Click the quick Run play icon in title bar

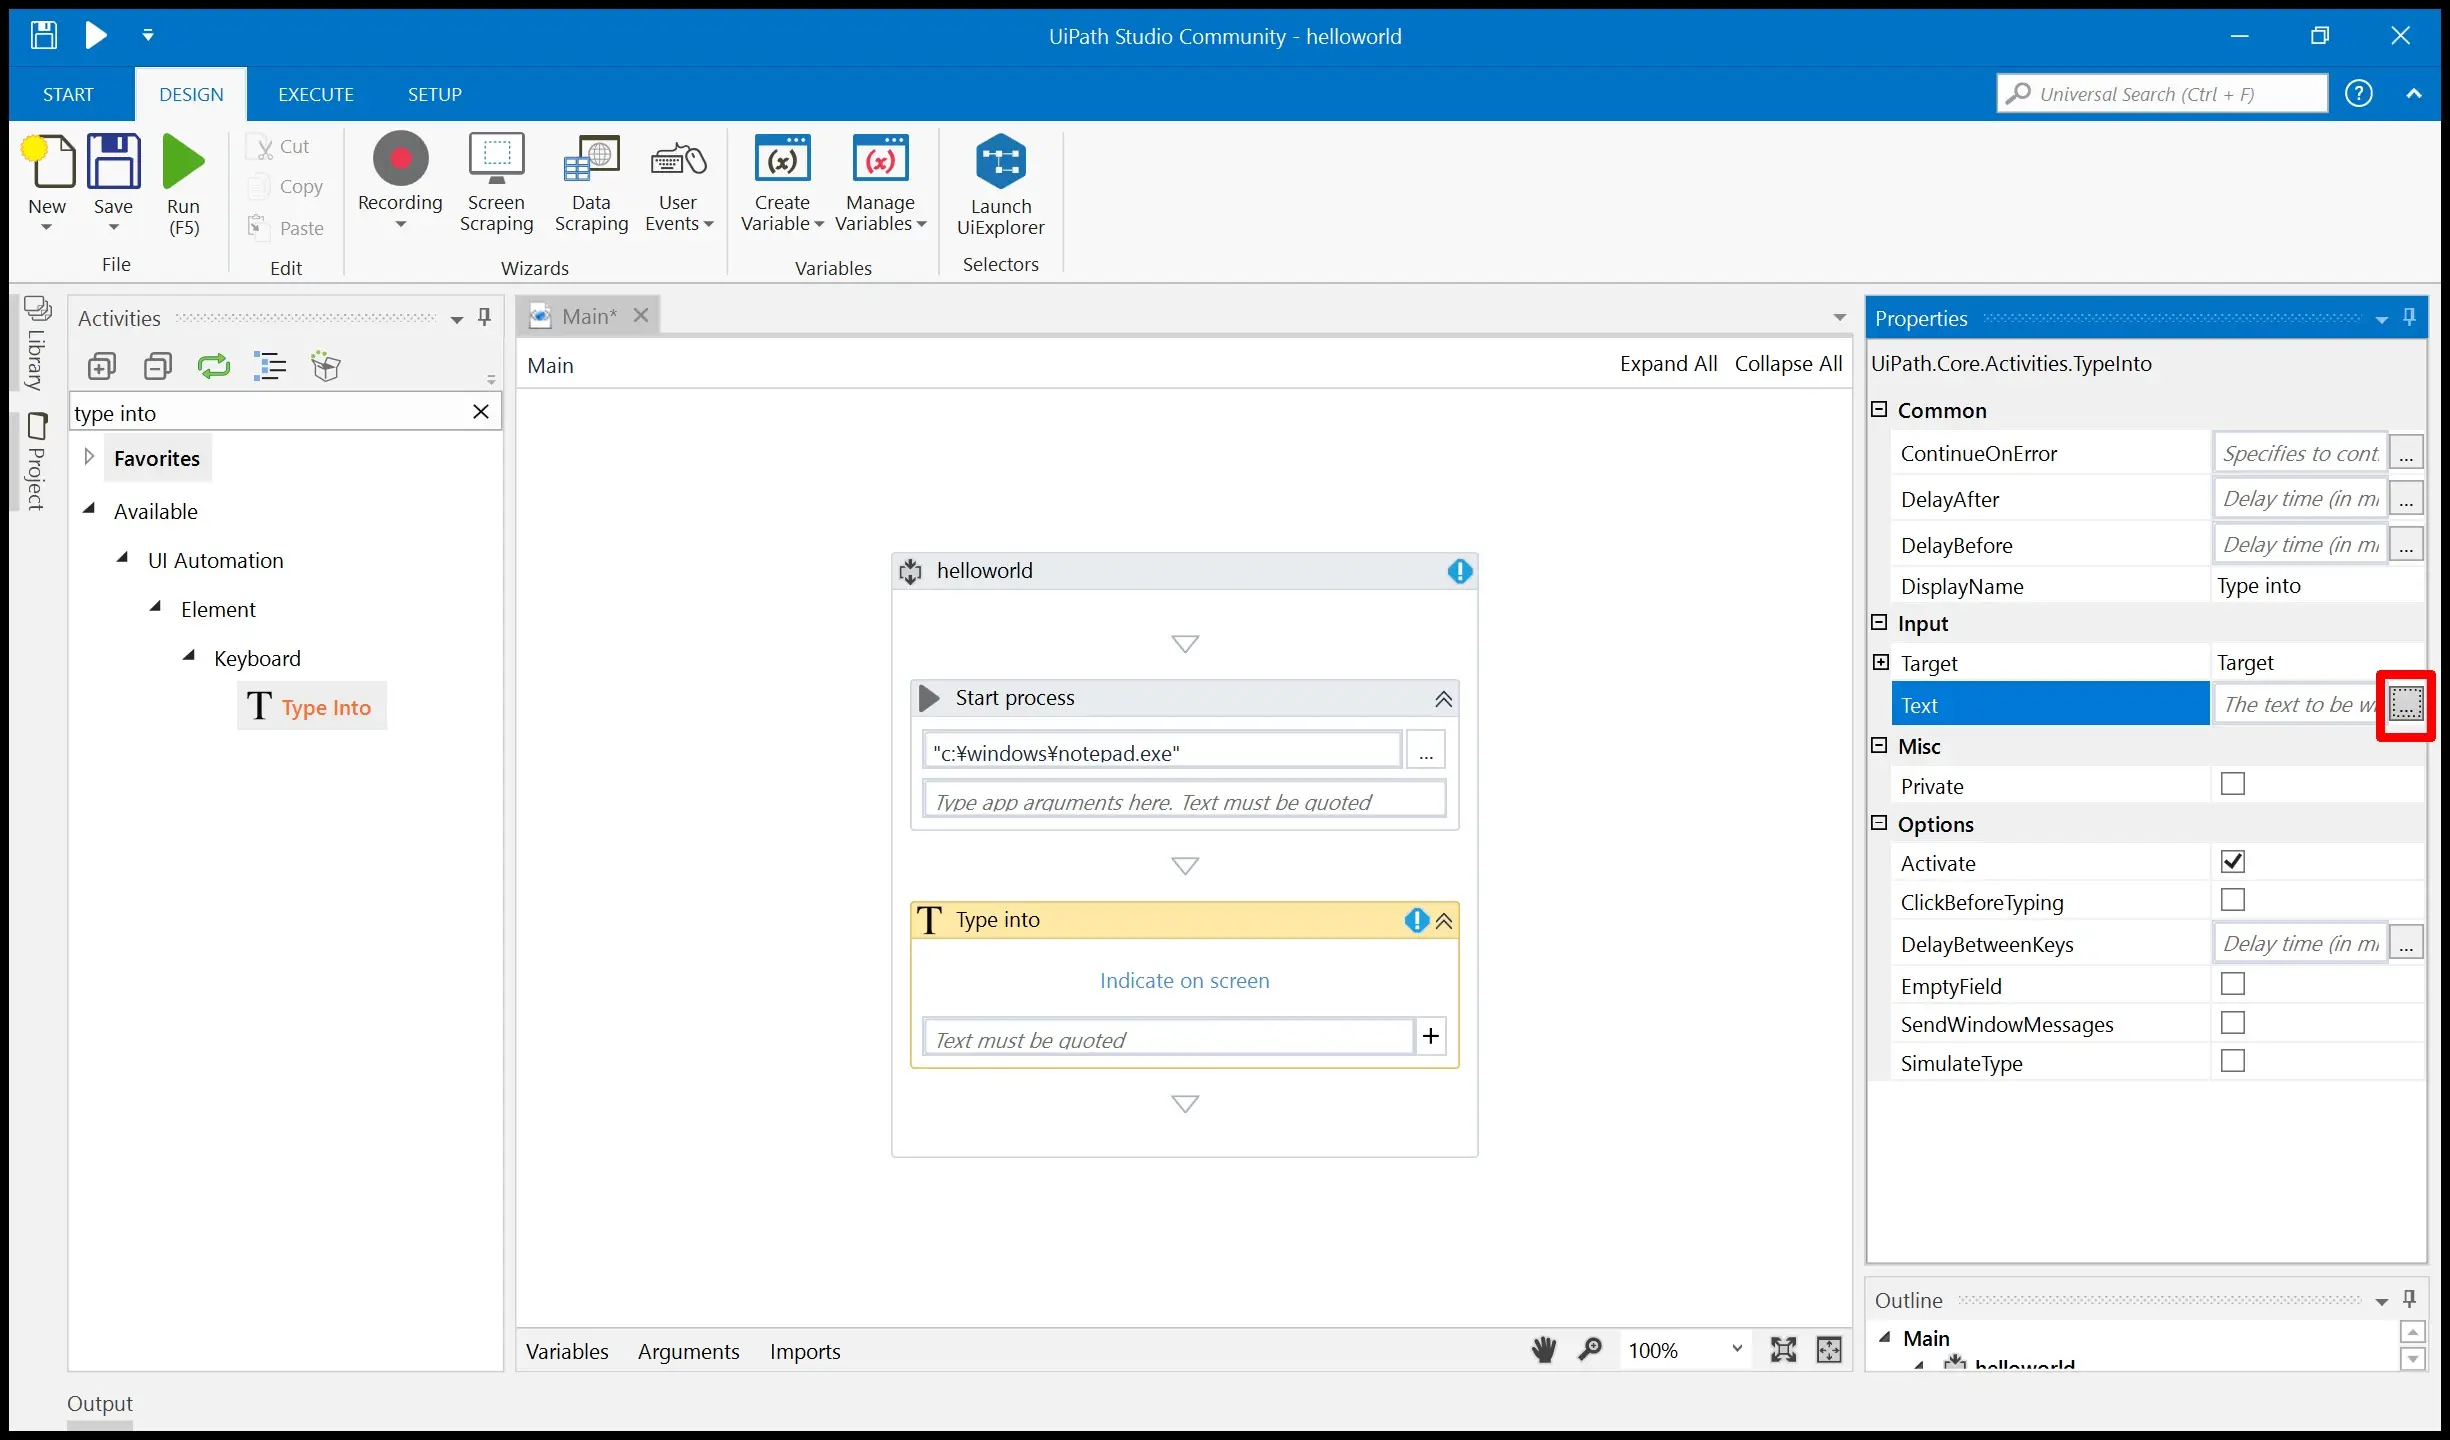point(96,35)
